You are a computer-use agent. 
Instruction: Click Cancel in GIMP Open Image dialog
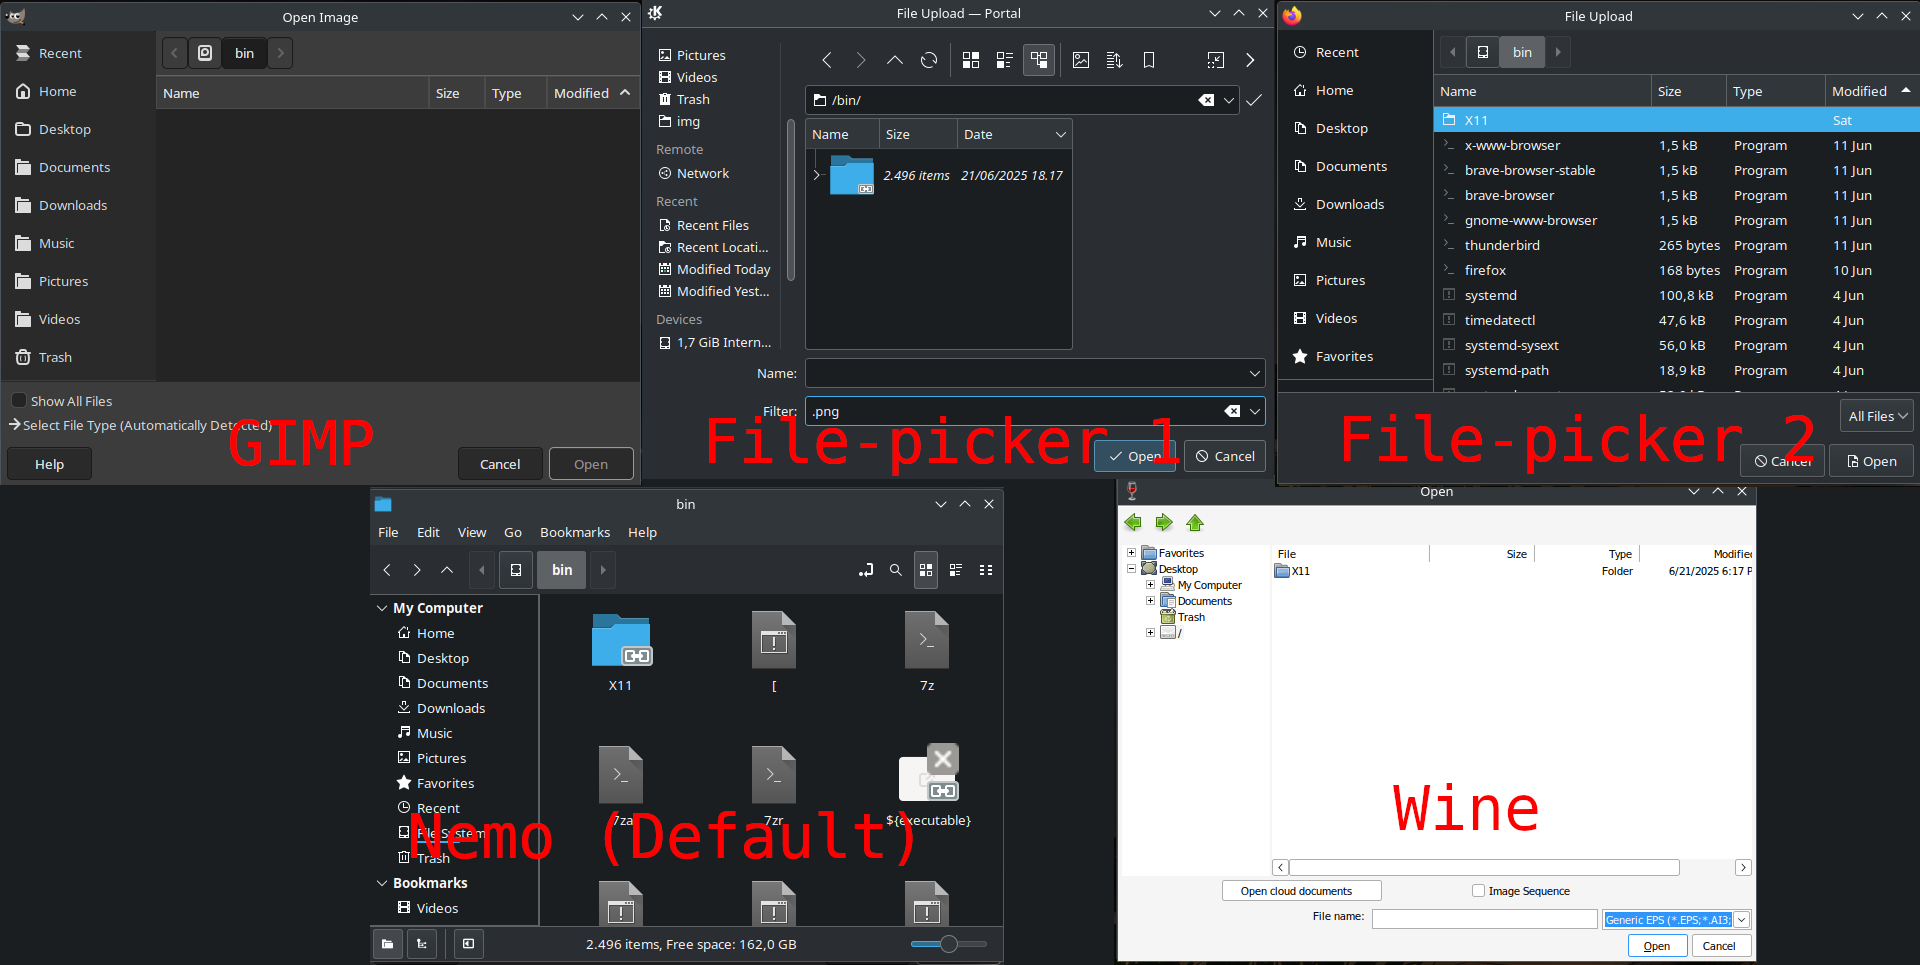tap(500, 464)
